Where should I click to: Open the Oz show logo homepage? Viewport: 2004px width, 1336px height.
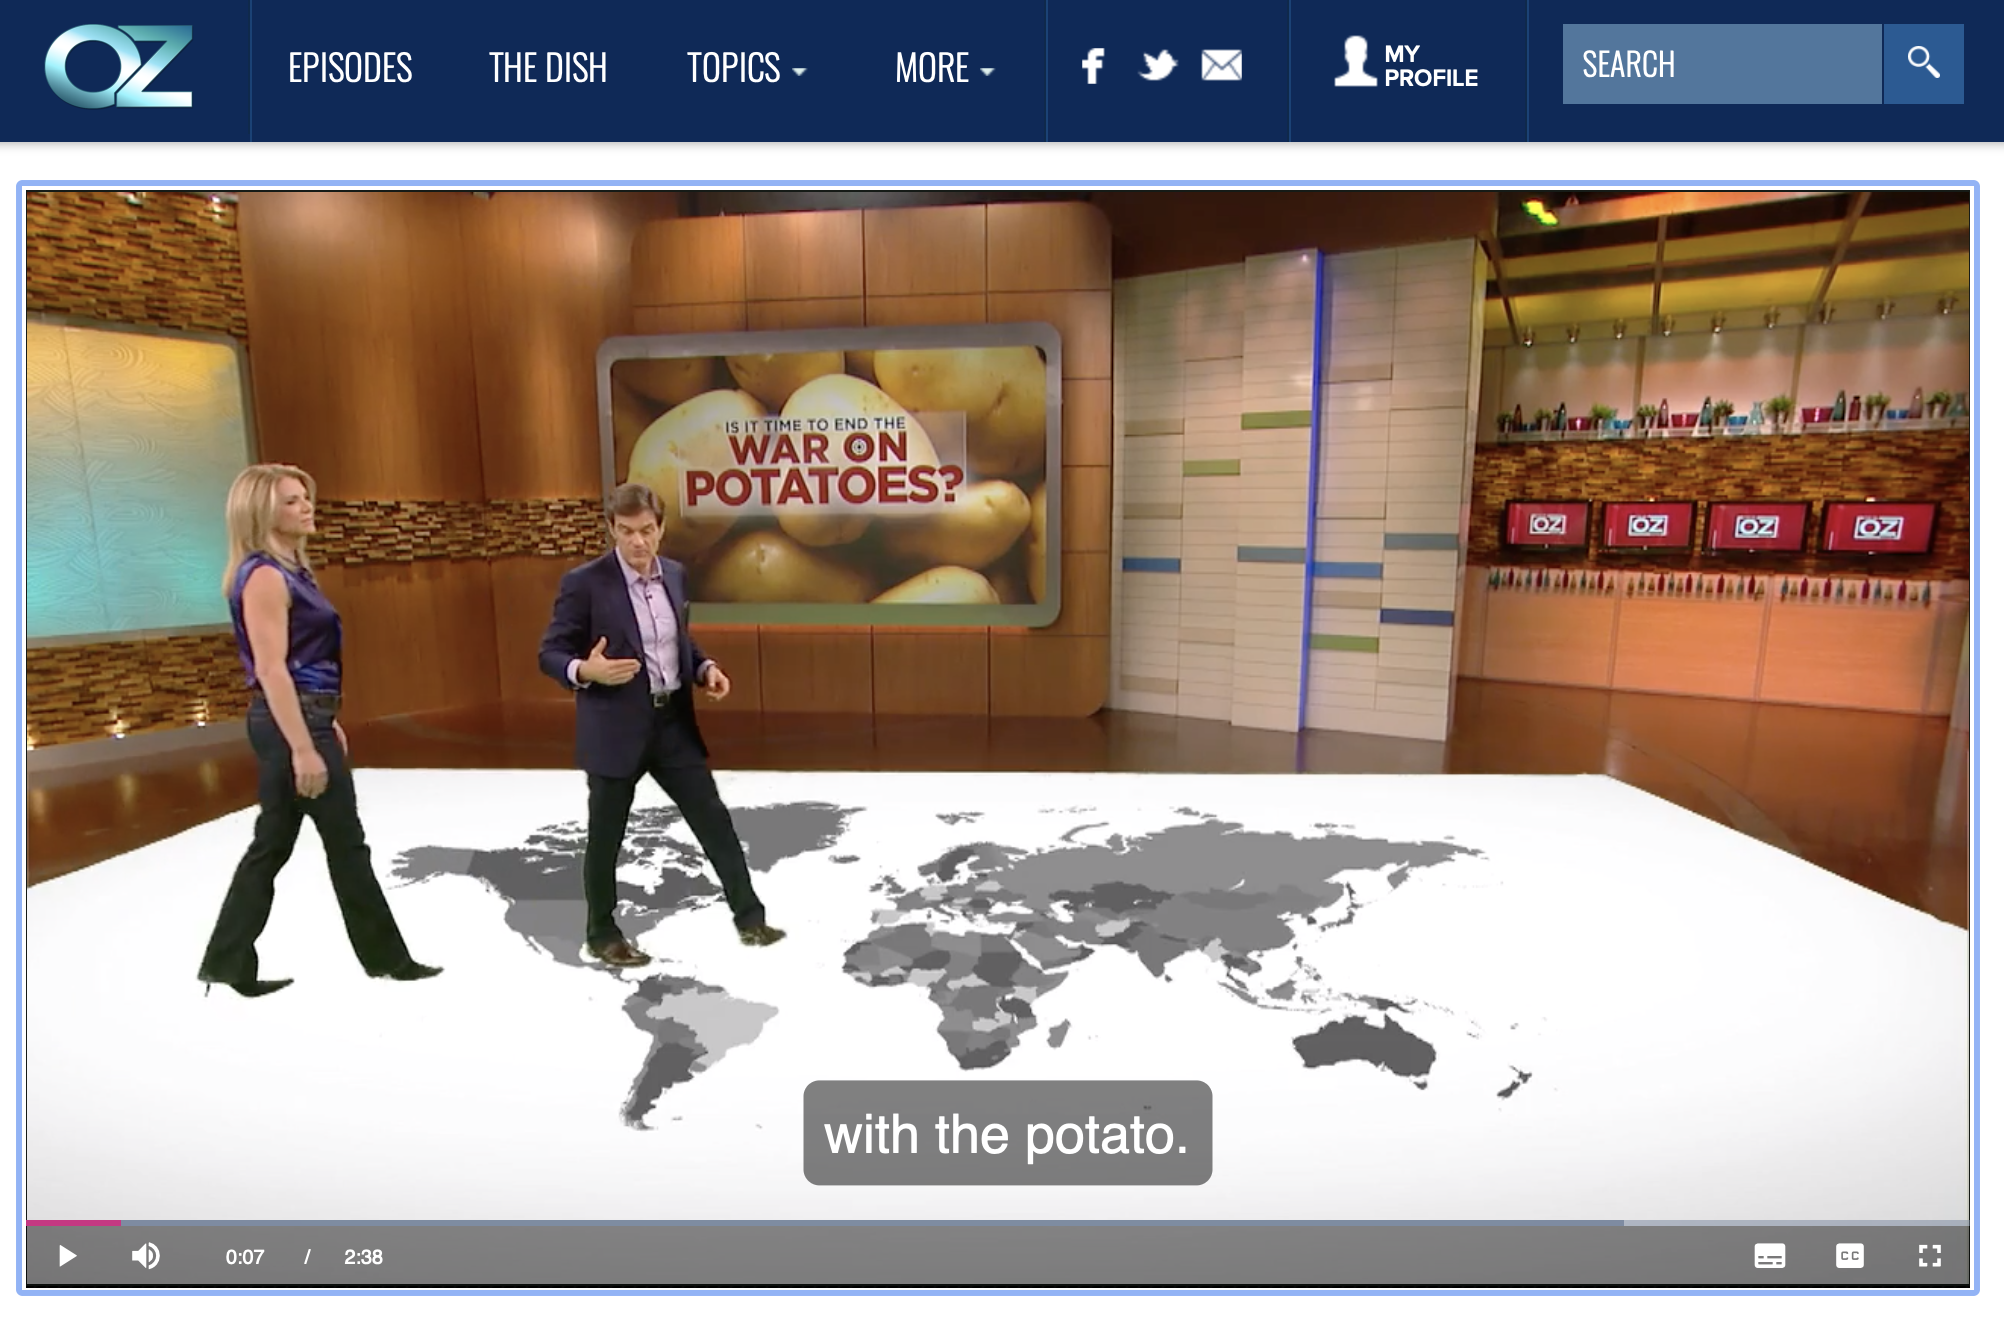[x=119, y=66]
